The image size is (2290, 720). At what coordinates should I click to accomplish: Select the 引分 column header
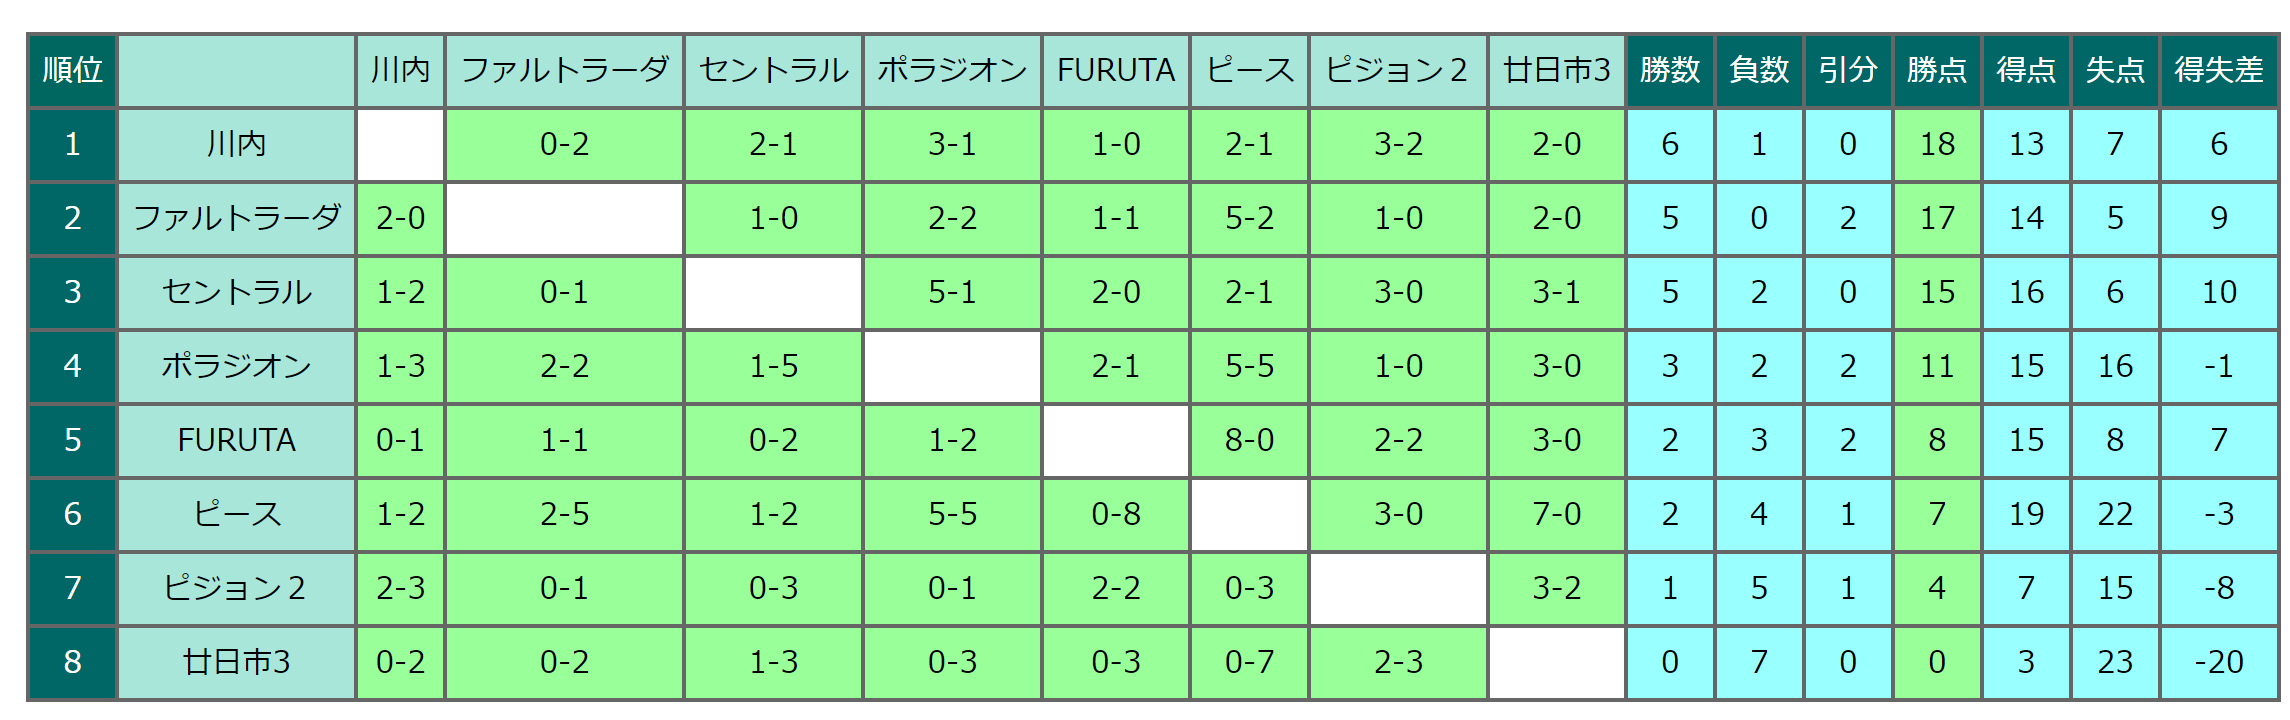coord(1848,70)
